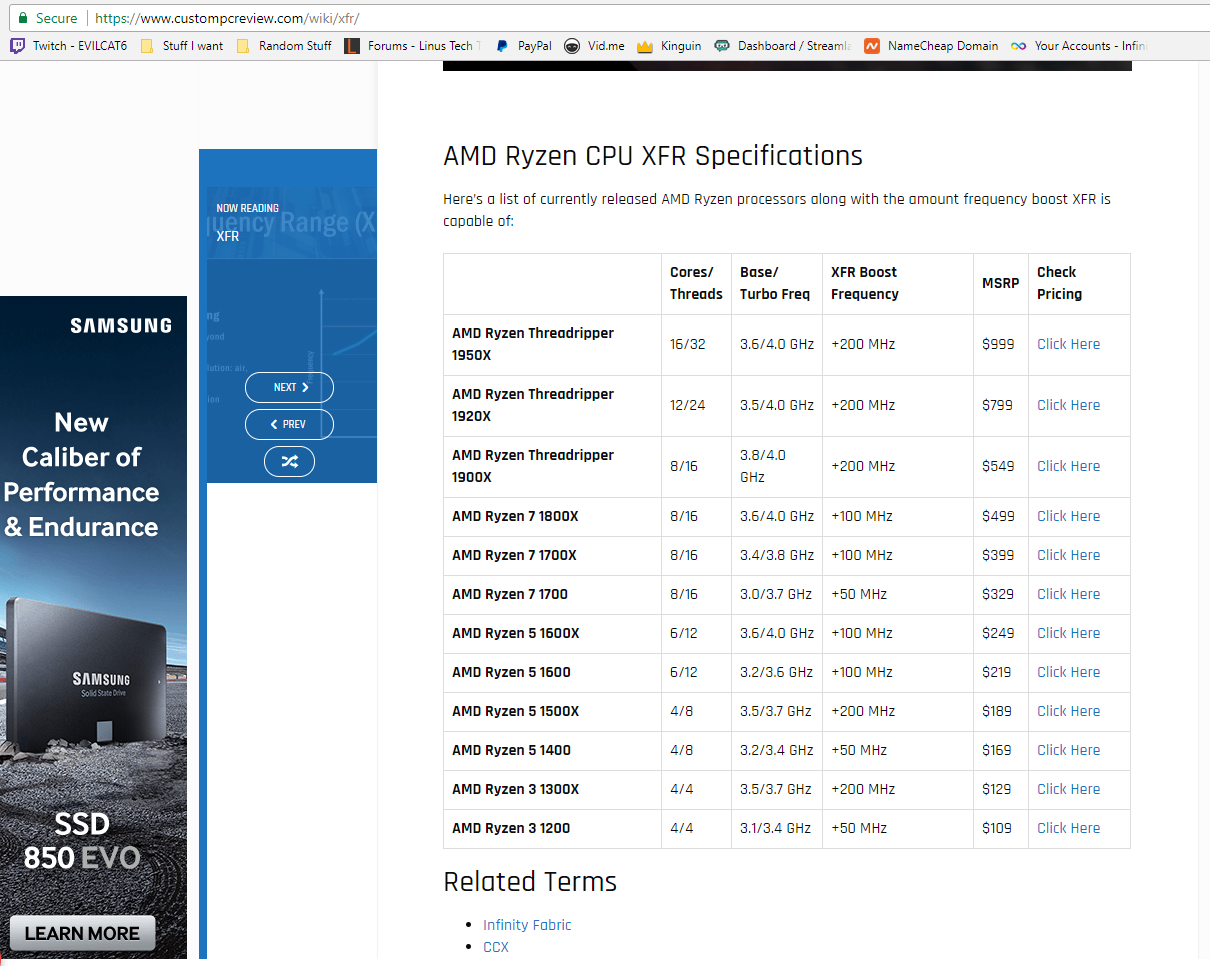Image resolution: width=1210 pixels, height=966 pixels.
Task: Open the Stuff I want bookmark folder
Action: click(182, 45)
